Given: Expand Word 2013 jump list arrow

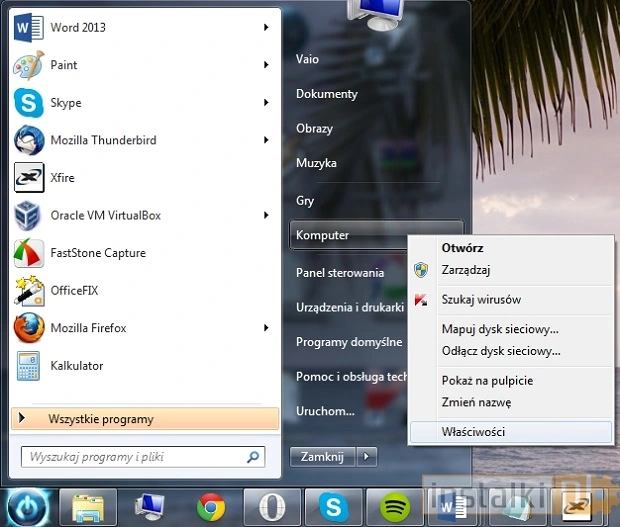Looking at the screenshot, I should click(266, 27).
